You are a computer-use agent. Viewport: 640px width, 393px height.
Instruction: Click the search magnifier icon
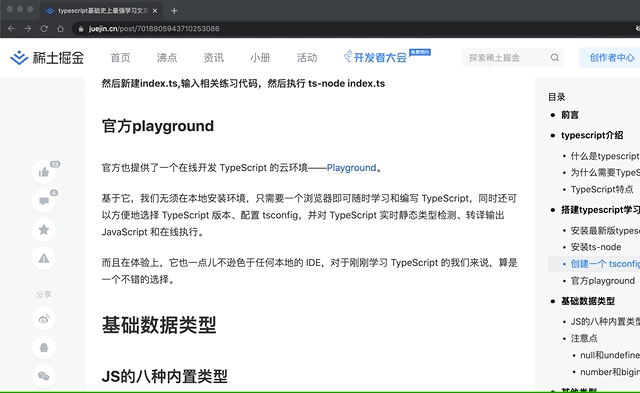[554, 58]
